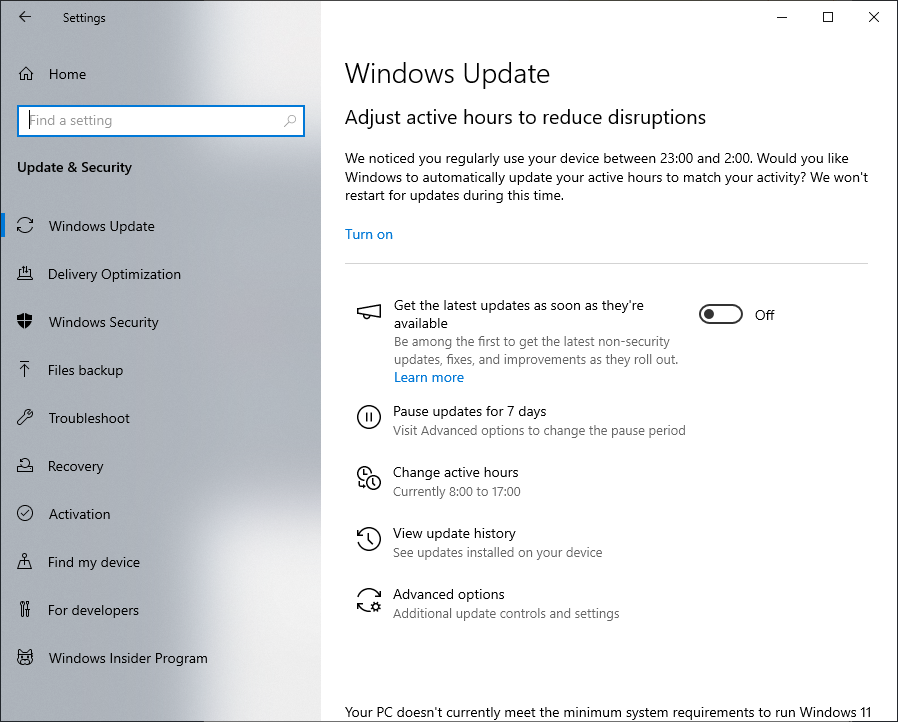
Task: Go to the Troubleshoot section
Action: pos(89,418)
